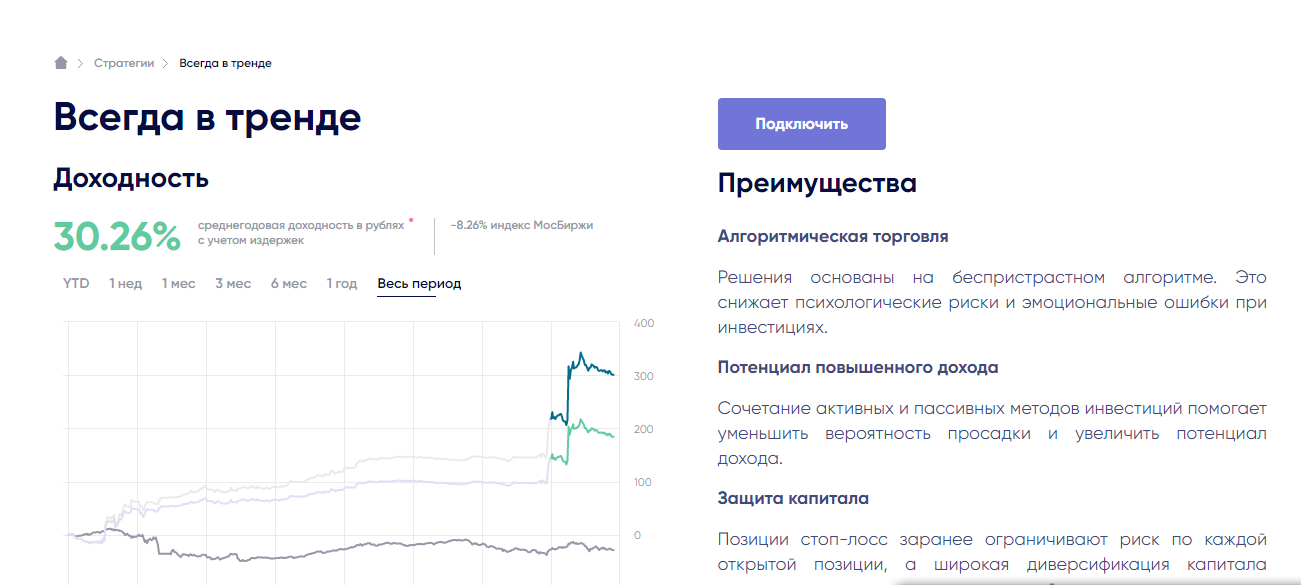The image size is (1301, 585).
Task: Click the Потенциал повышенного дохода subheading
Action: pyautogui.click(x=858, y=367)
